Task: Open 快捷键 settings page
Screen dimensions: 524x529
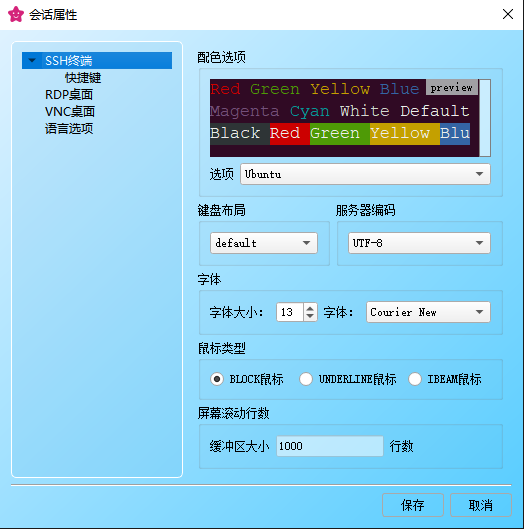Action: coord(83,78)
